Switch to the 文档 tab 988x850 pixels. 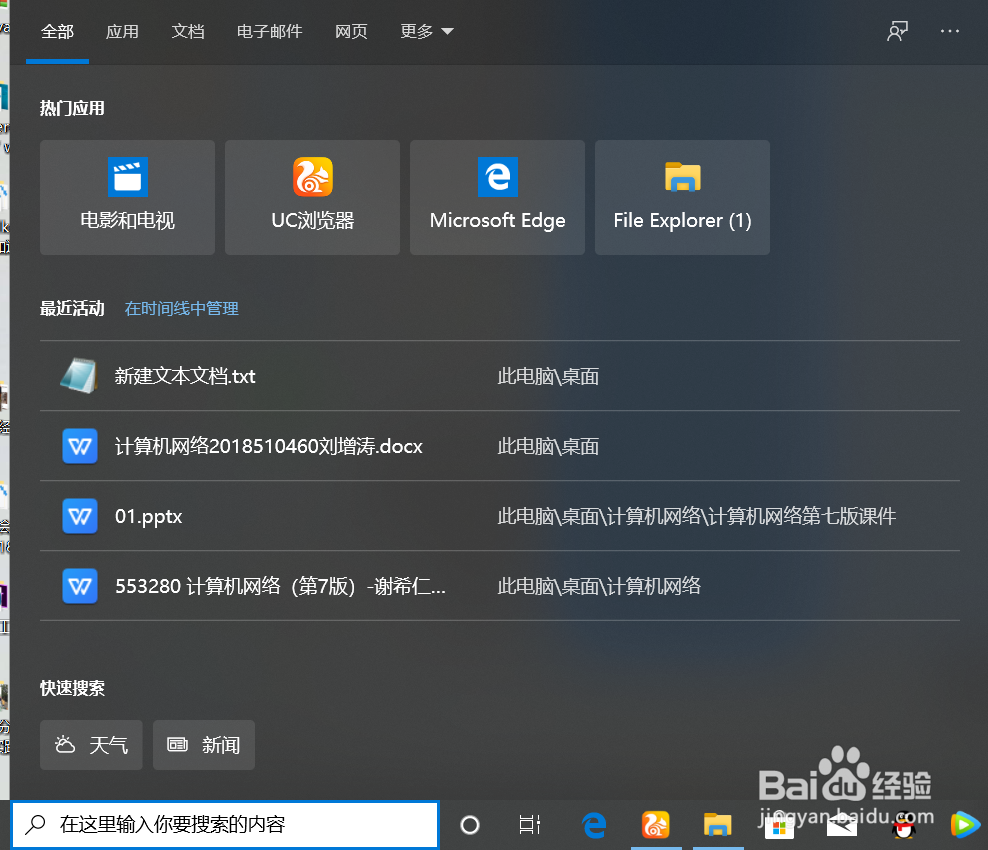(188, 32)
